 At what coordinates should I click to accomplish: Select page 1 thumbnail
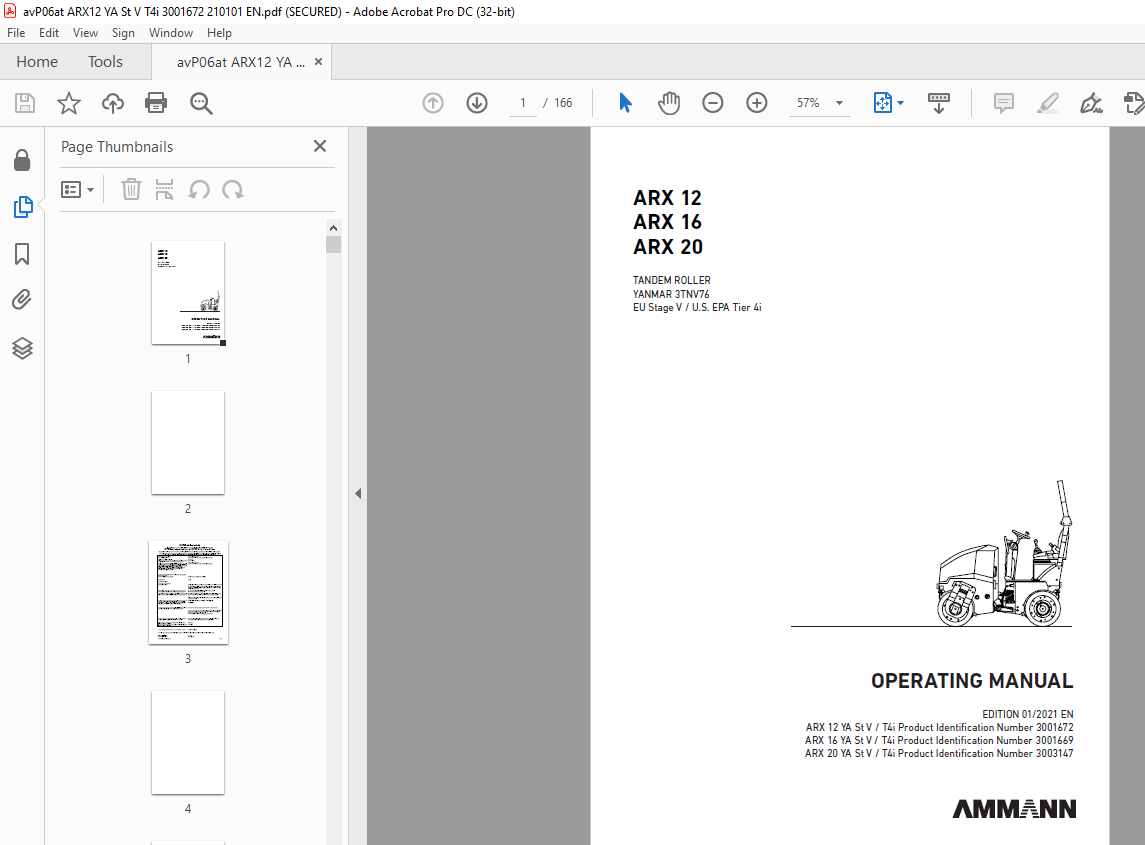pos(188,292)
